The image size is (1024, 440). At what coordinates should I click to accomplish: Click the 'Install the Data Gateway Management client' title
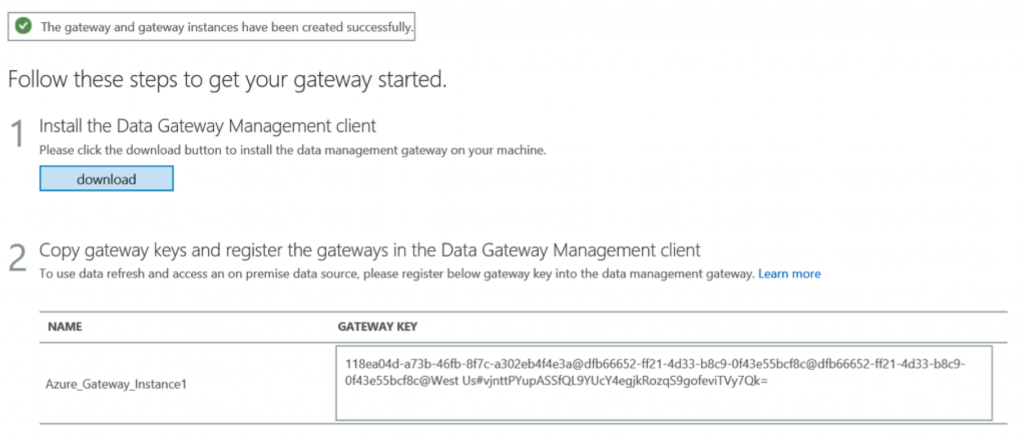(207, 126)
